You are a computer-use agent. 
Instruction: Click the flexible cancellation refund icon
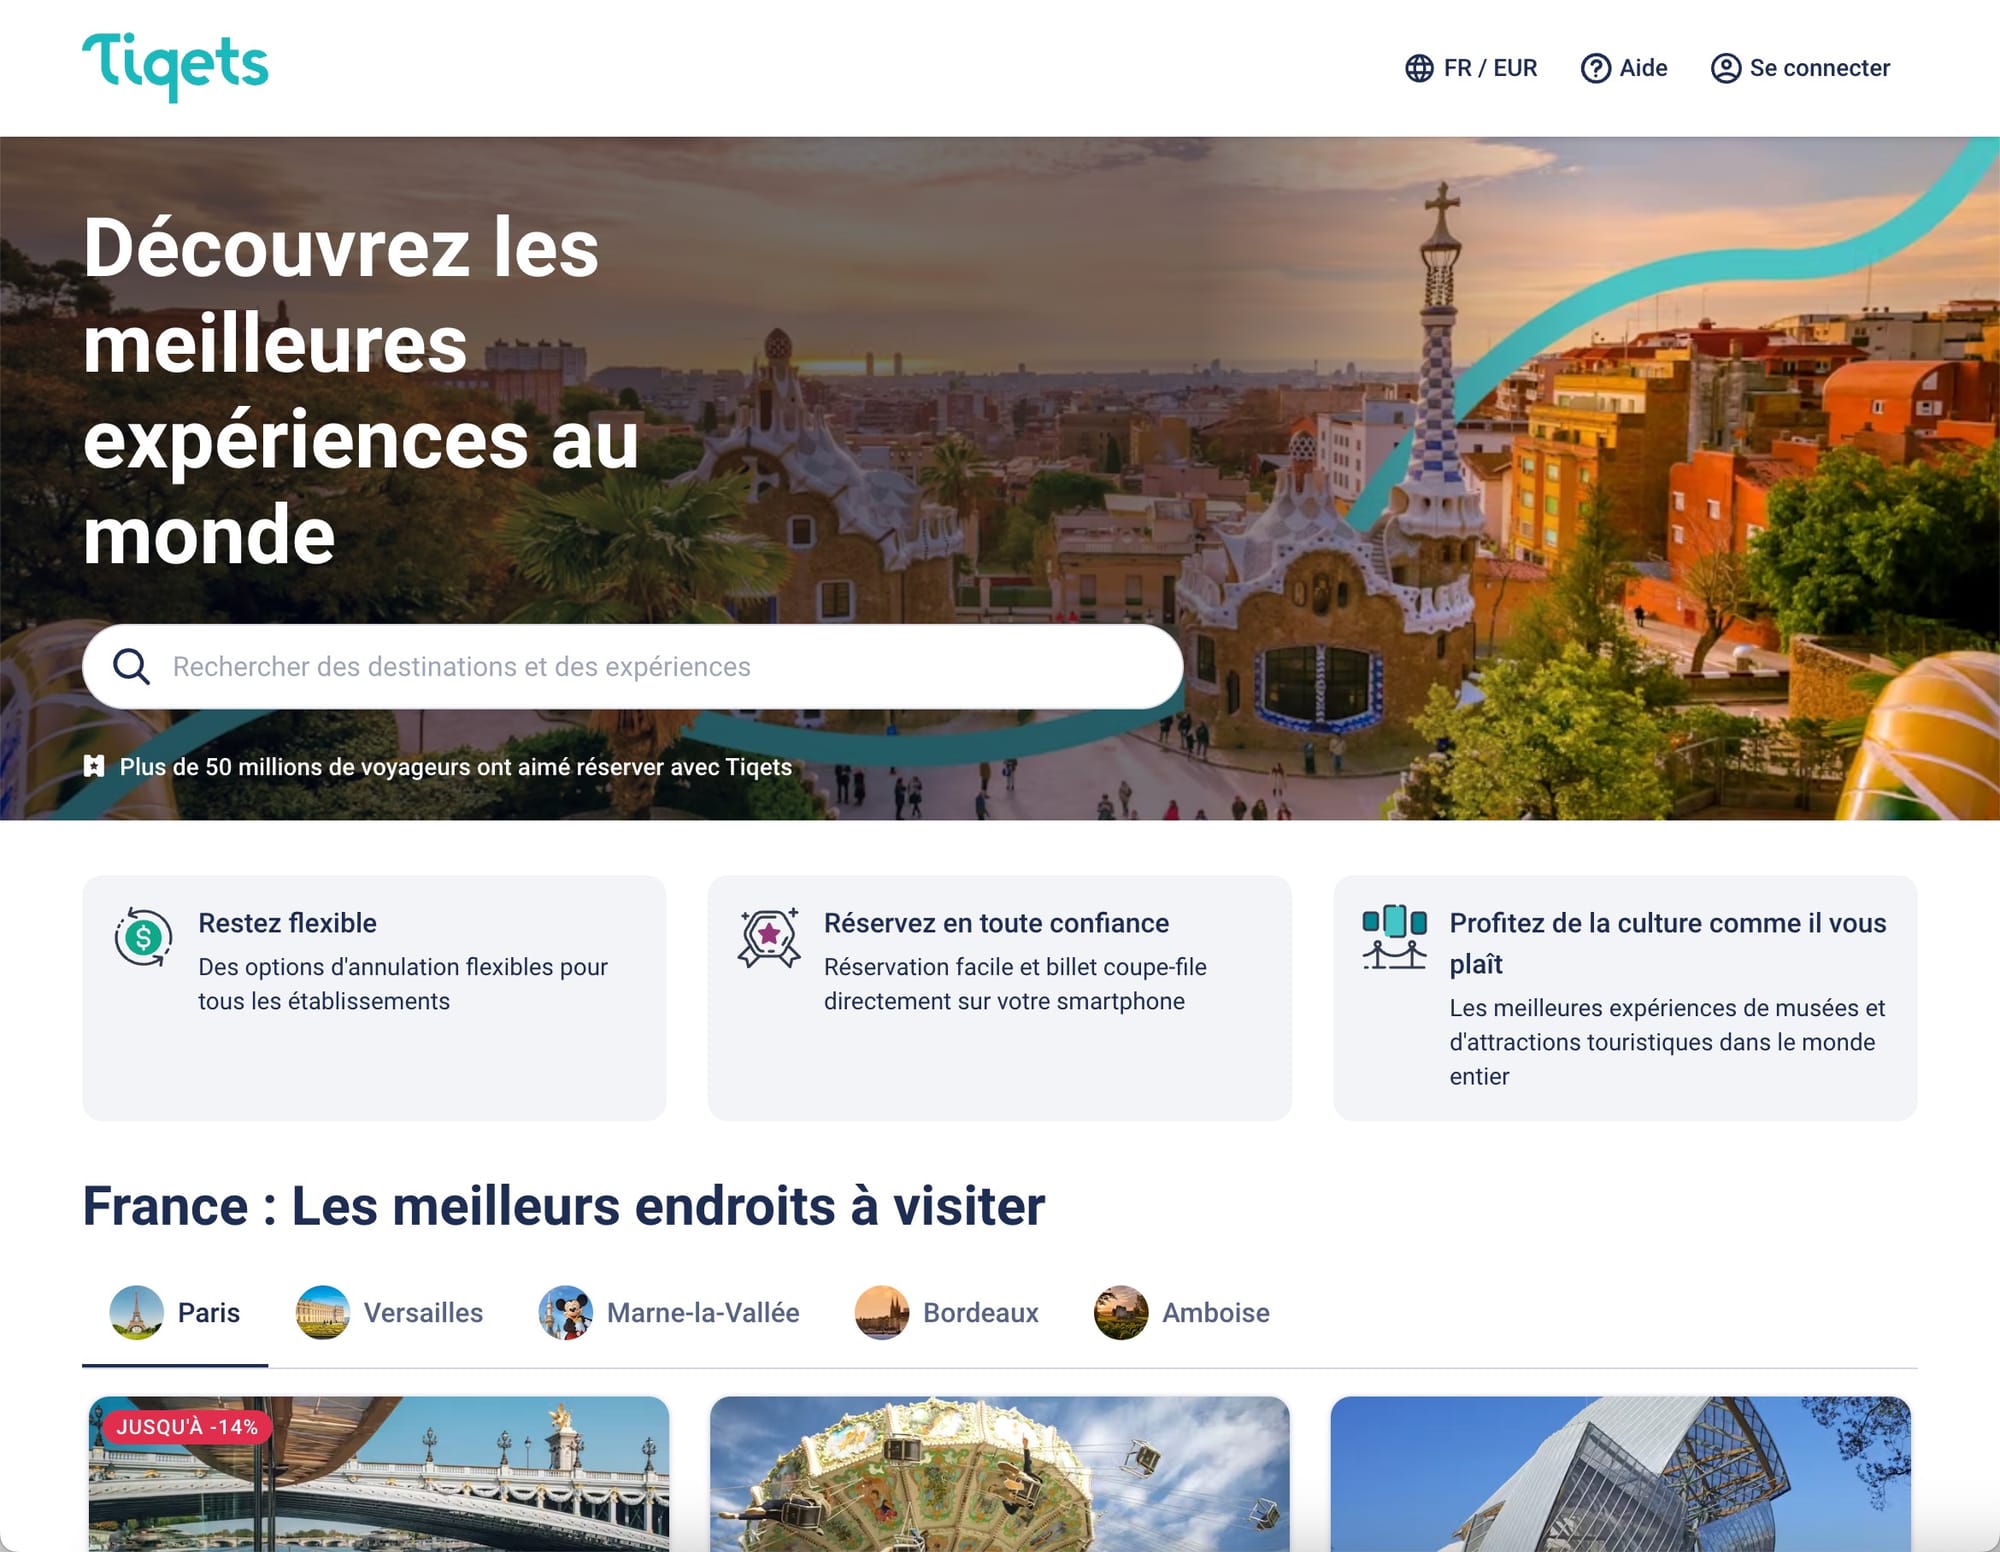click(143, 937)
